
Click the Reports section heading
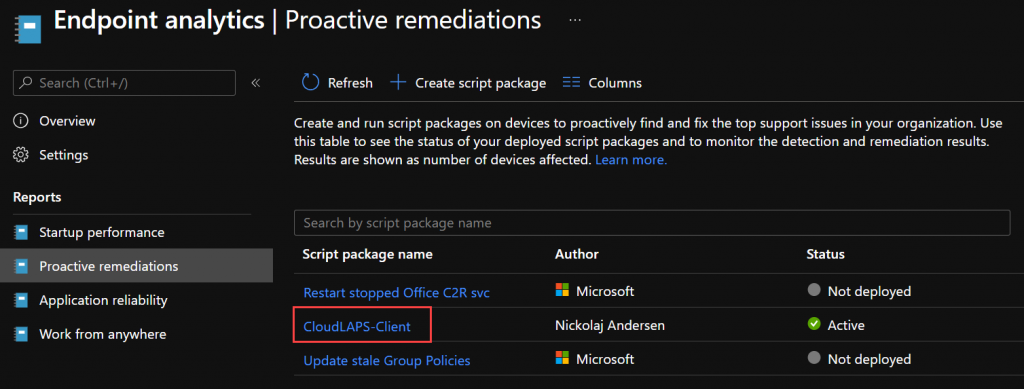tap(37, 197)
